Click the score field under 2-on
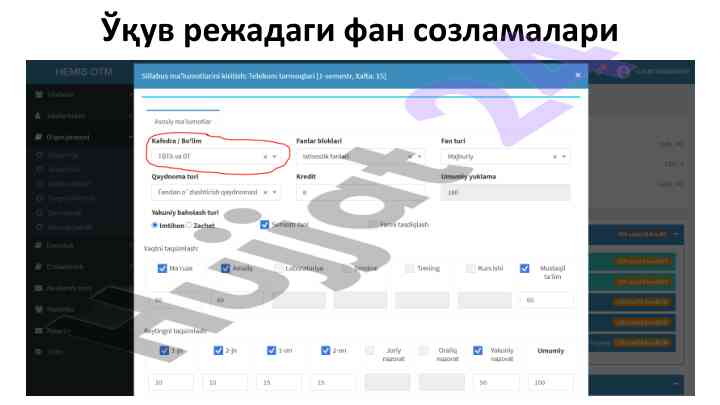This screenshot has width=720, height=405. [333, 382]
